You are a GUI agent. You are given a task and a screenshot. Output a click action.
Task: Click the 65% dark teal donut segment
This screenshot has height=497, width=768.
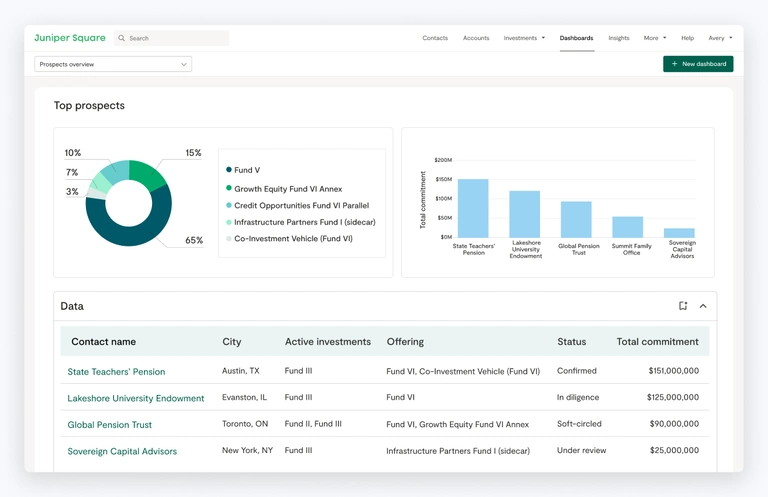coord(132,235)
